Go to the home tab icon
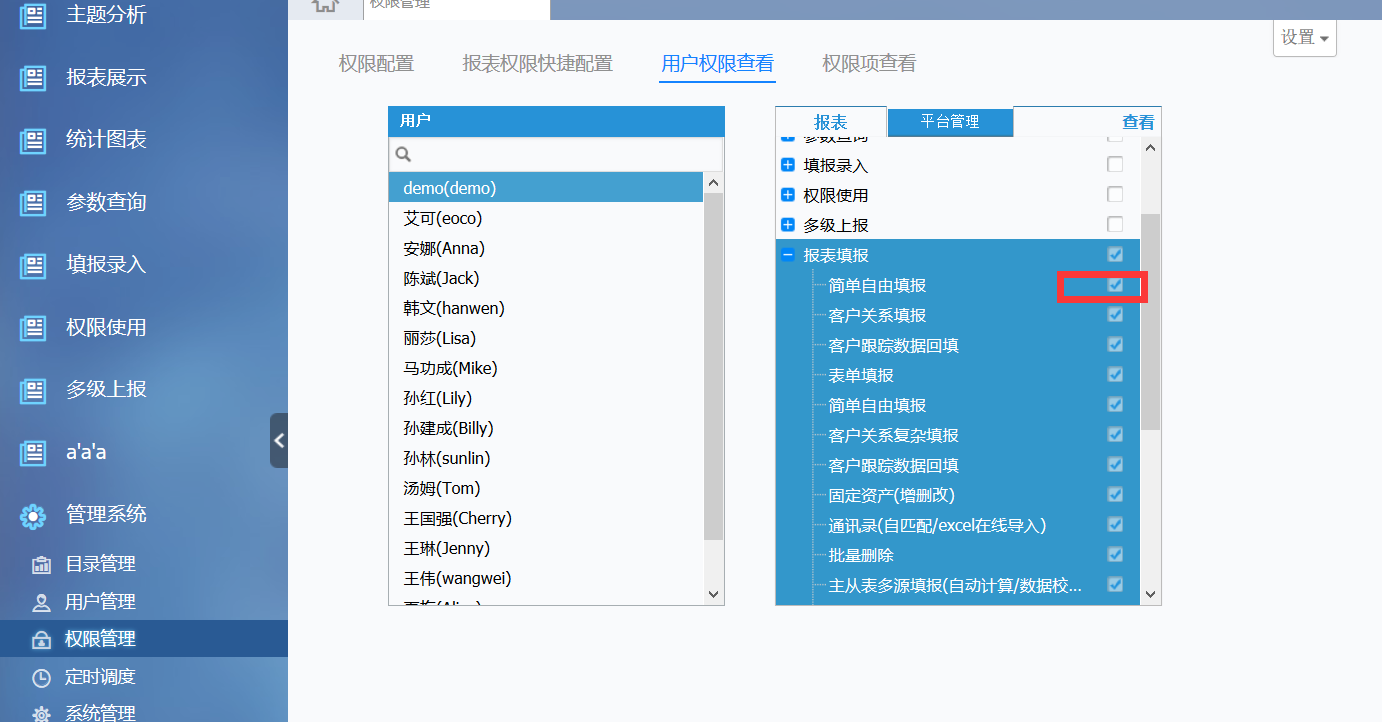The width and height of the screenshot is (1382, 722). 324,5
